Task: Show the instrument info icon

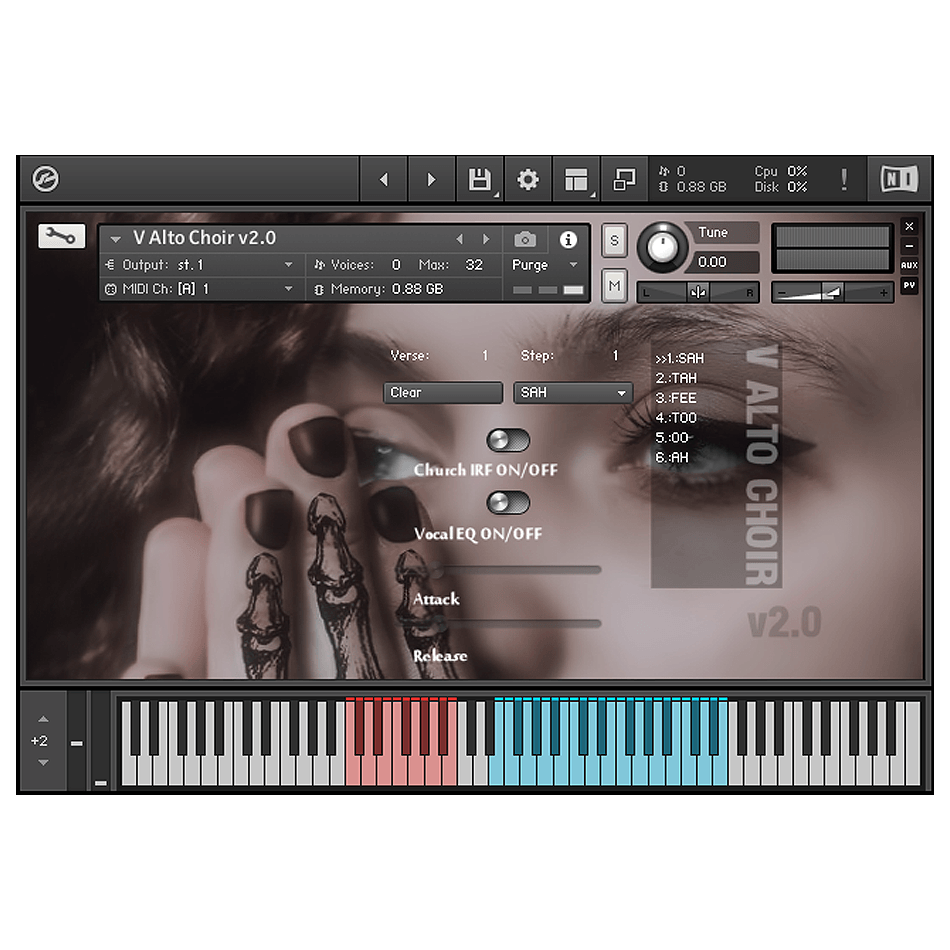Action: [x=568, y=239]
